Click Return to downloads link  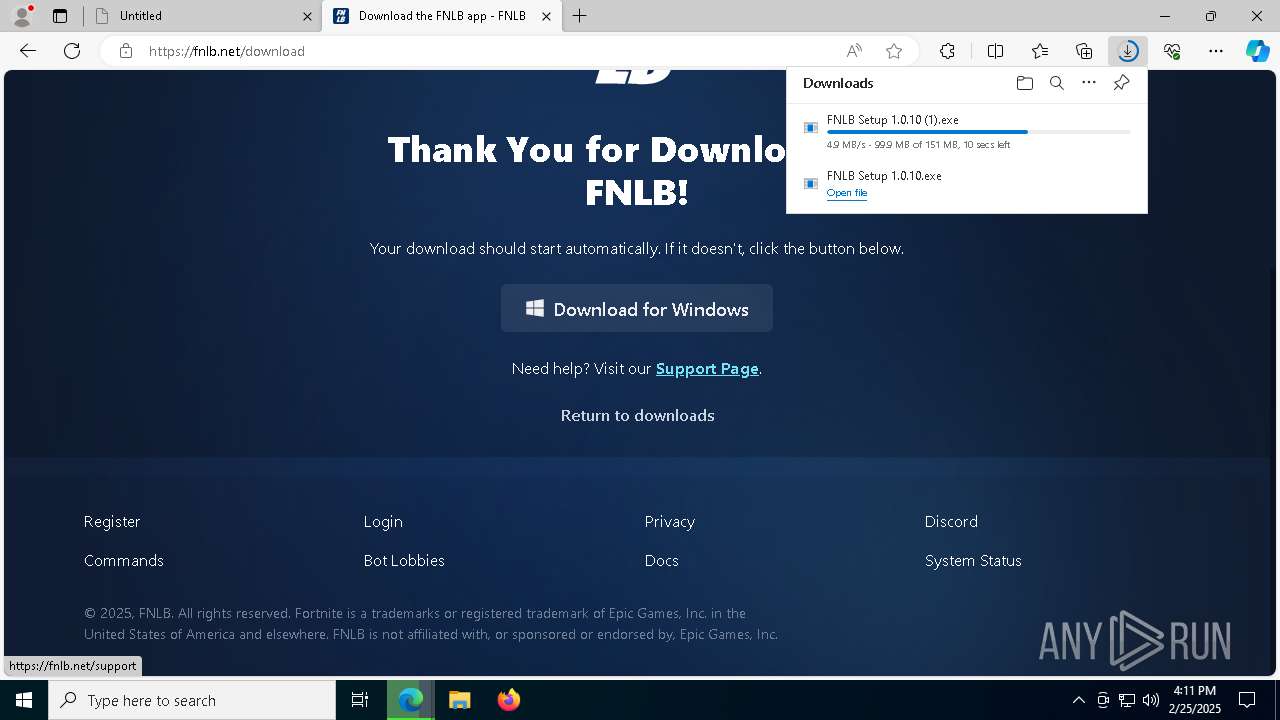tap(638, 415)
